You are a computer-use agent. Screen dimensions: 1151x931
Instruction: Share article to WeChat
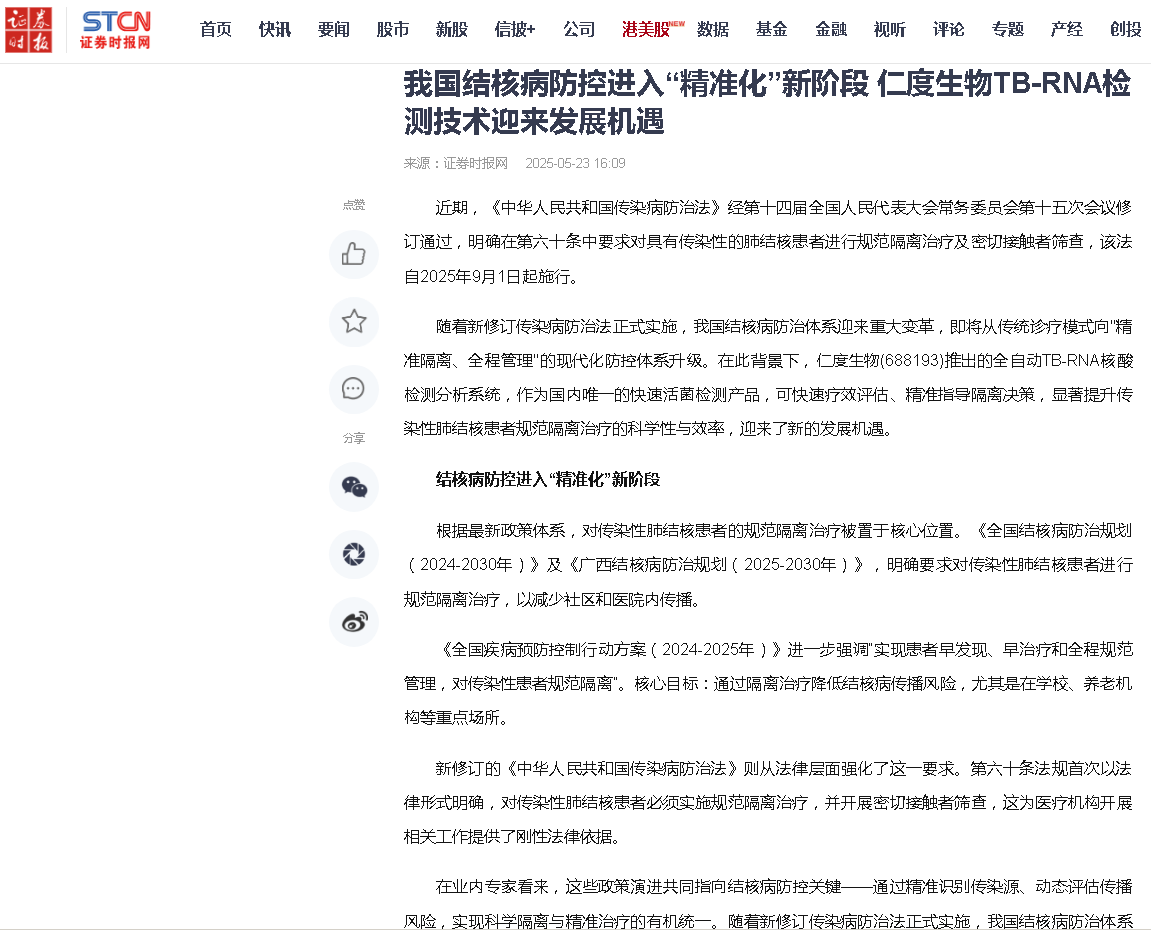[x=354, y=487]
